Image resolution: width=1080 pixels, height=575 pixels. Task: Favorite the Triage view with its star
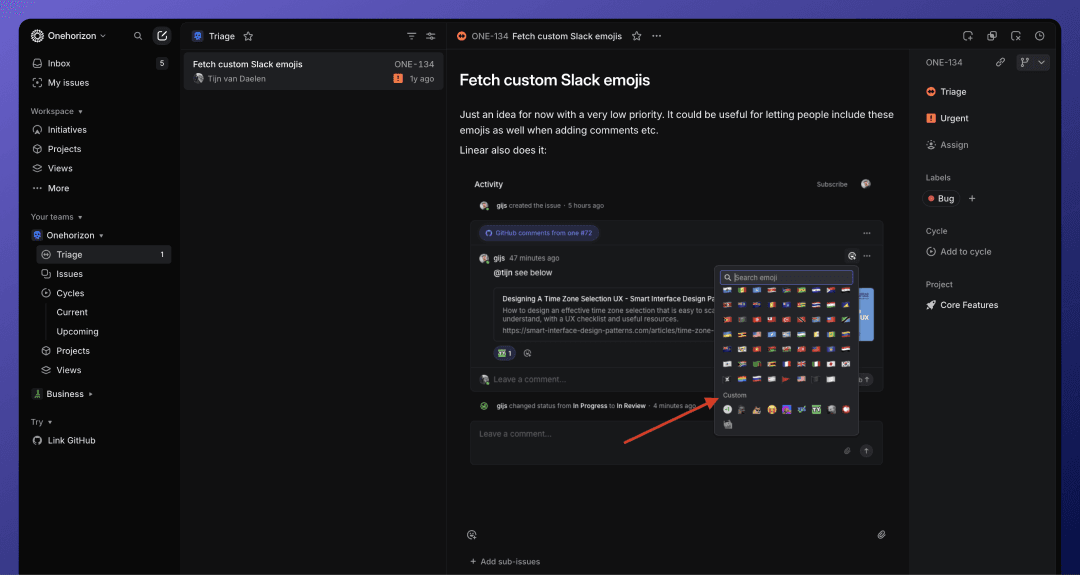pyautogui.click(x=249, y=36)
